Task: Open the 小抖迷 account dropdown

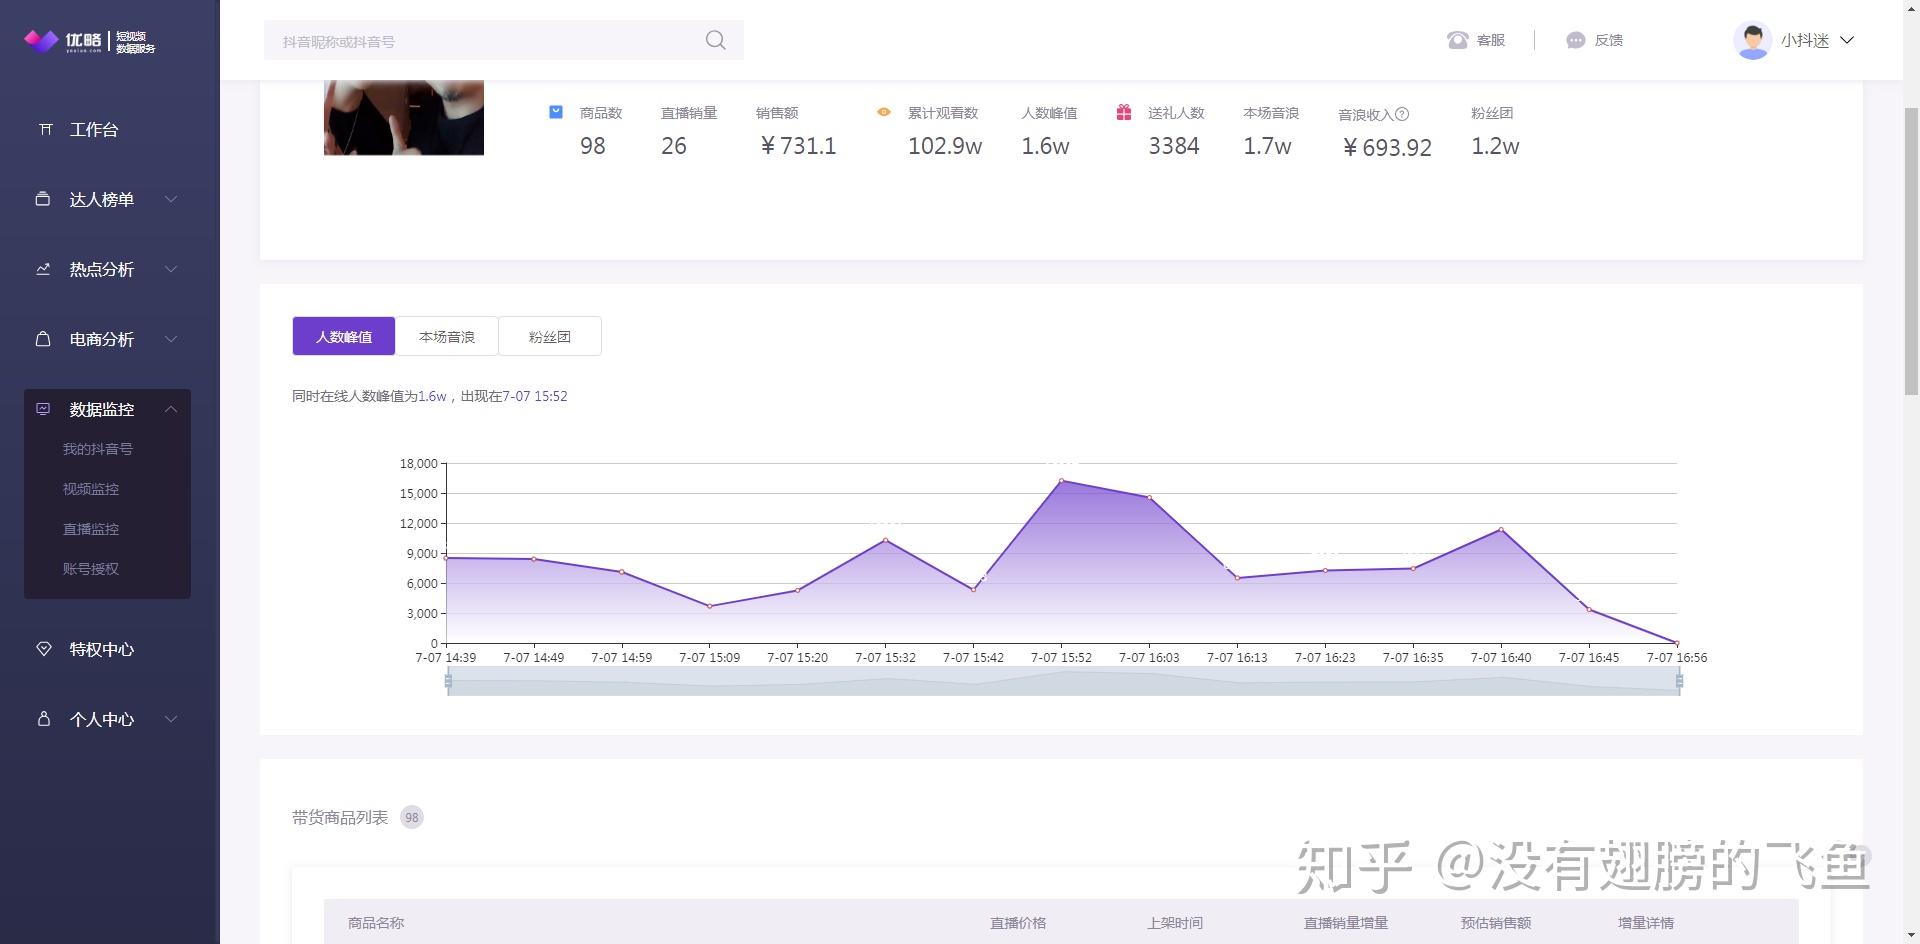Action: [1810, 40]
